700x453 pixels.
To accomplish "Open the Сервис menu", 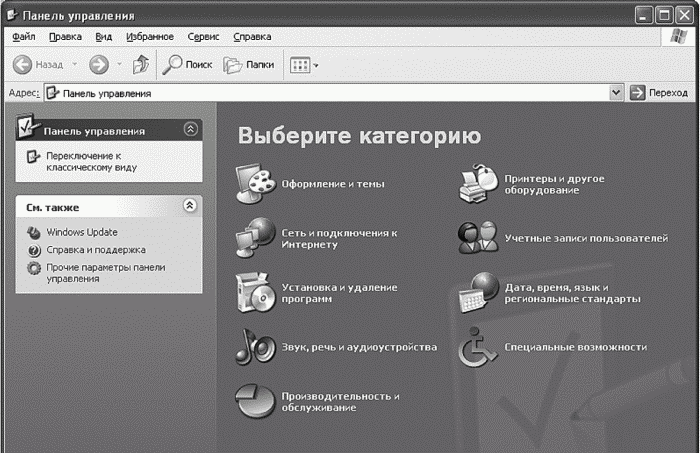I will tap(203, 37).
